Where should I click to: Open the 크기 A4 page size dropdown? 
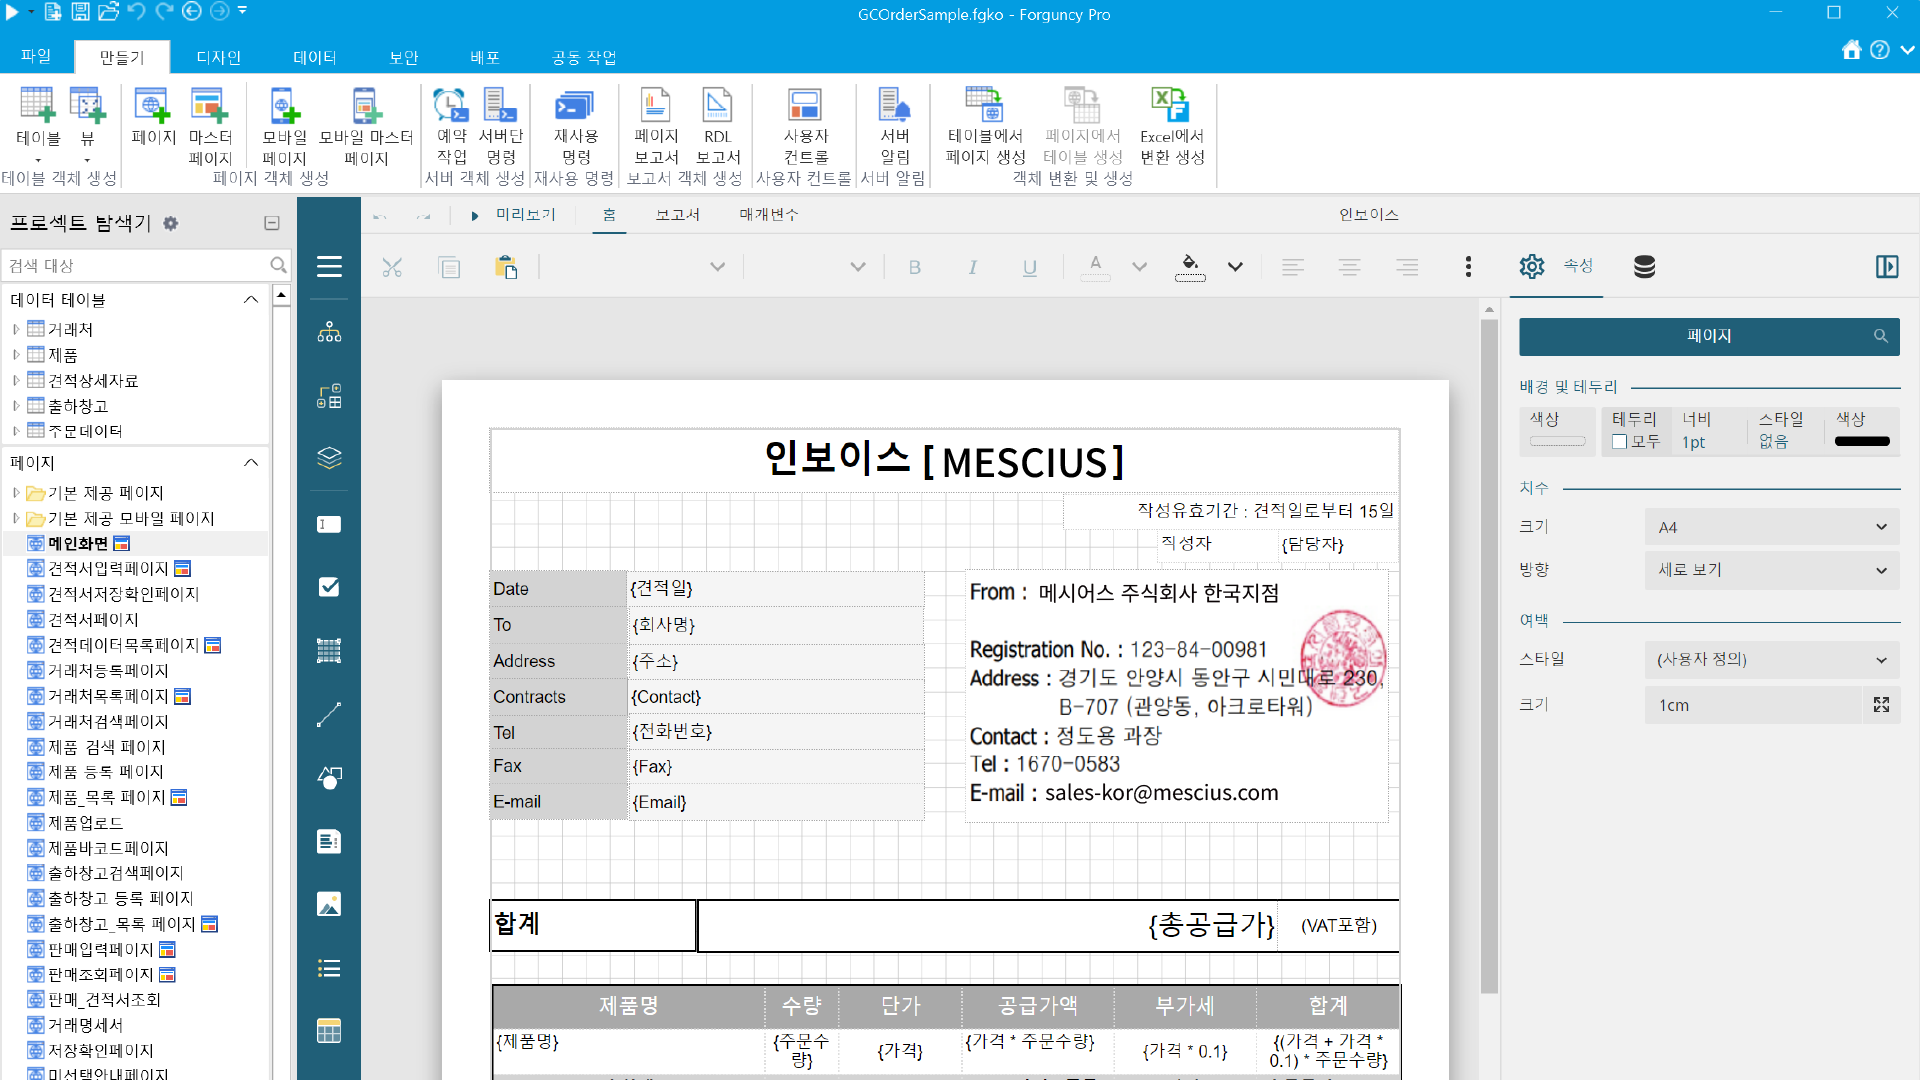coord(1772,527)
